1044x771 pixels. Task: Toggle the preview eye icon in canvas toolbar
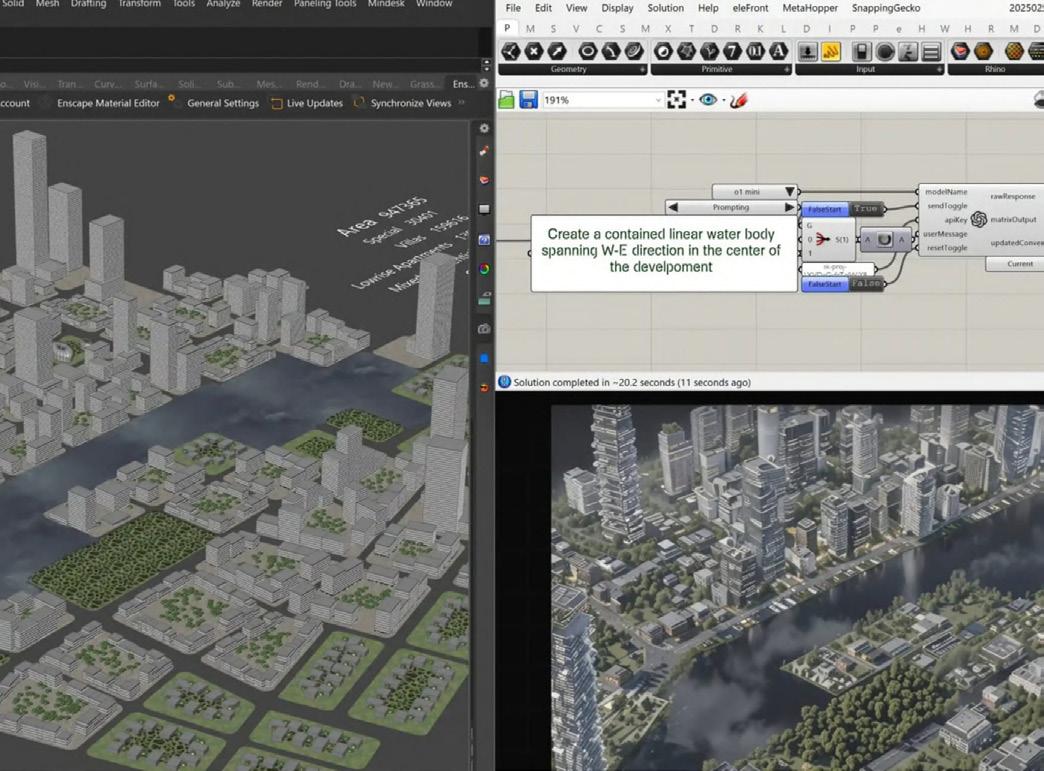708,100
